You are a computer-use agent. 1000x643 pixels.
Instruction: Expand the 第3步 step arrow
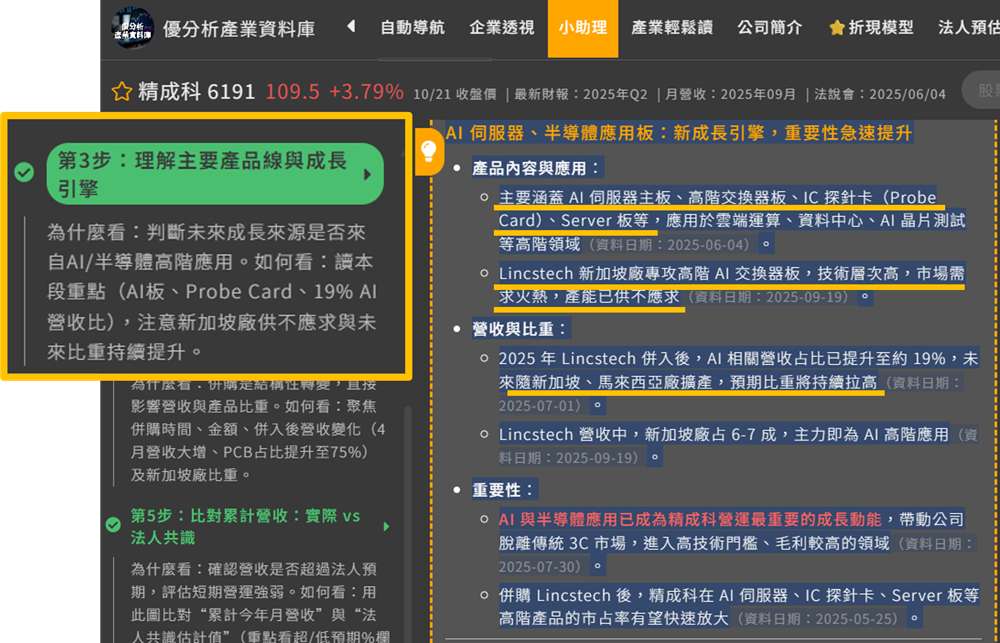pyautogui.click(x=367, y=174)
